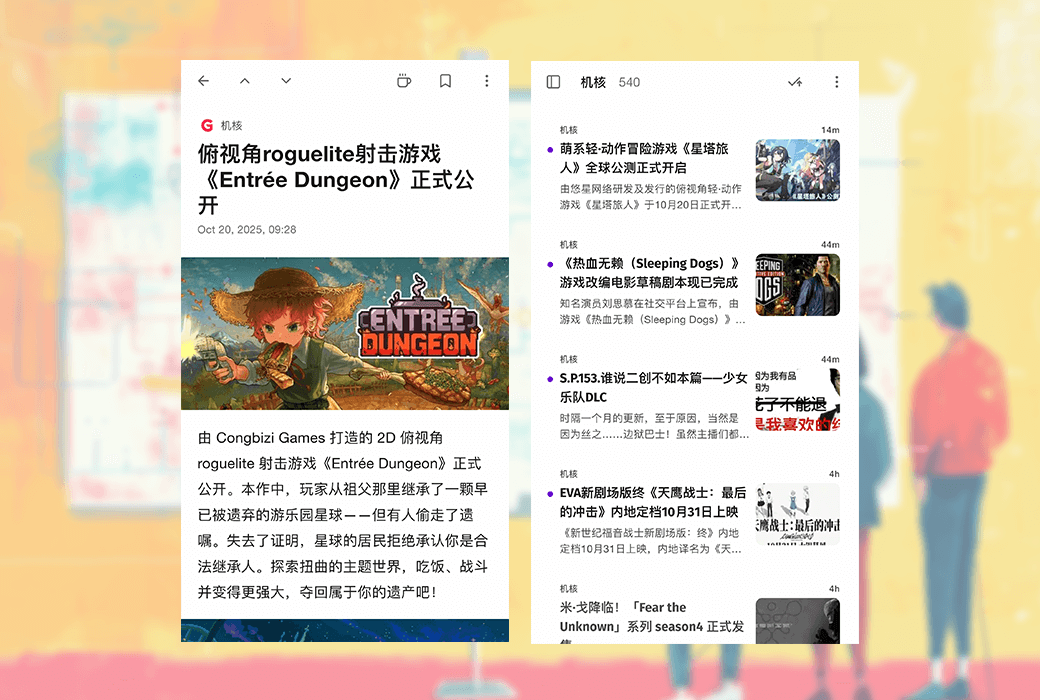
Task: Click the coffee cup reader mode icon
Action: pyautogui.click(x=404, y=81)
